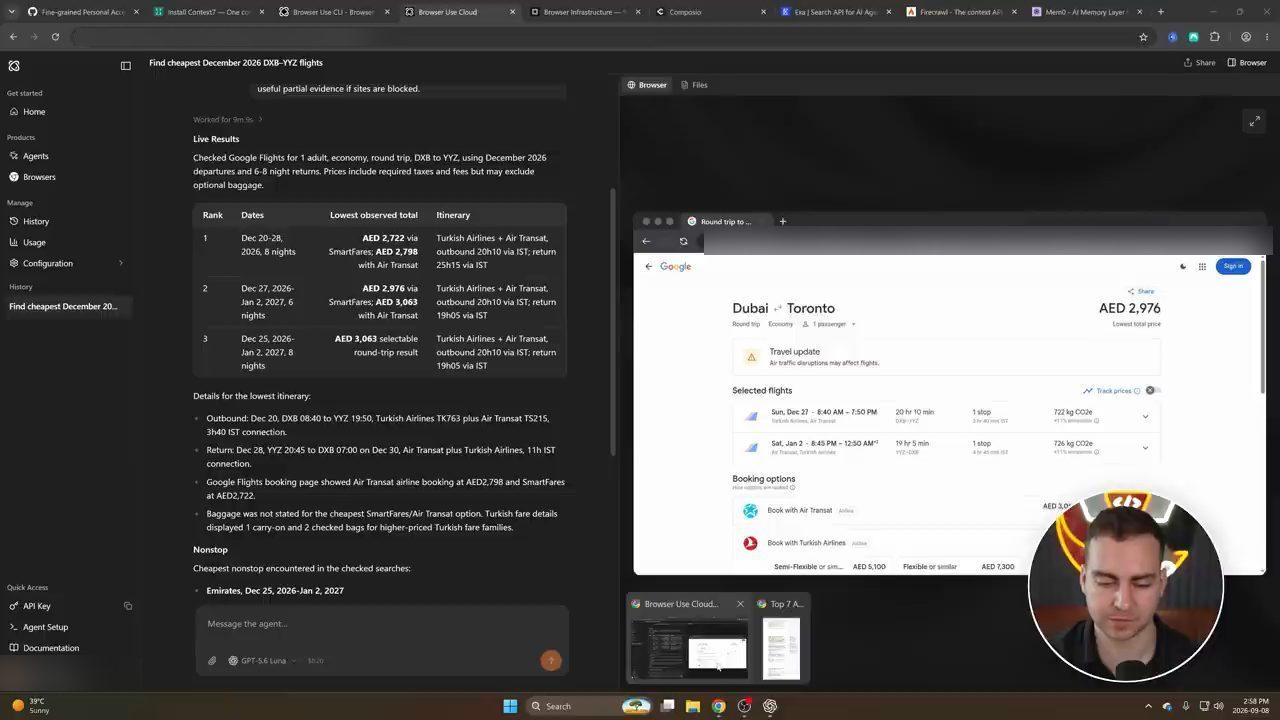Open the GPT-5.6 Luna model dropdown
The height and width of the screenshot is (720, 1280).
262,661
